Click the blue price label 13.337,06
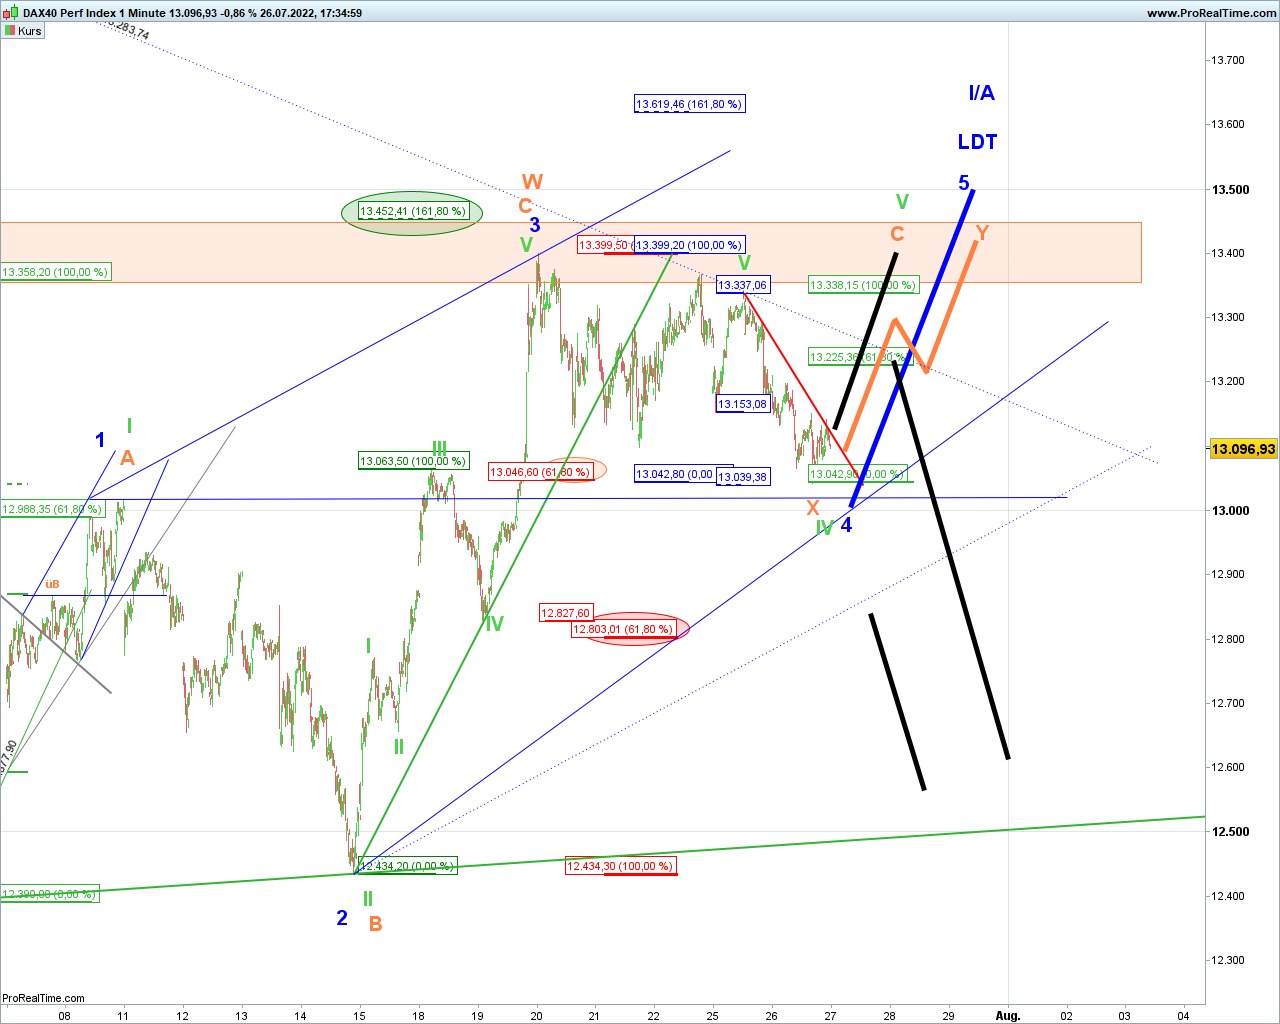 tap(743, 285)
